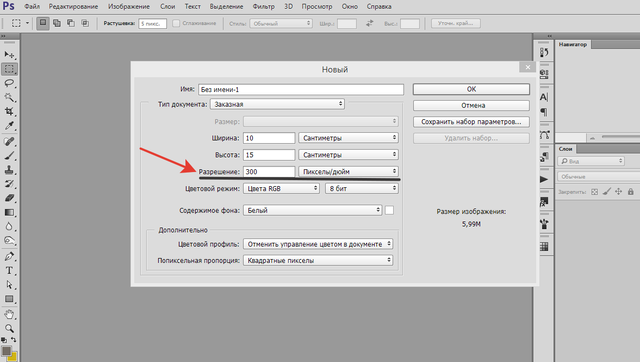Click the Отмена button
The height and width of the screenshot is (362, 640).
pos(471,105)
